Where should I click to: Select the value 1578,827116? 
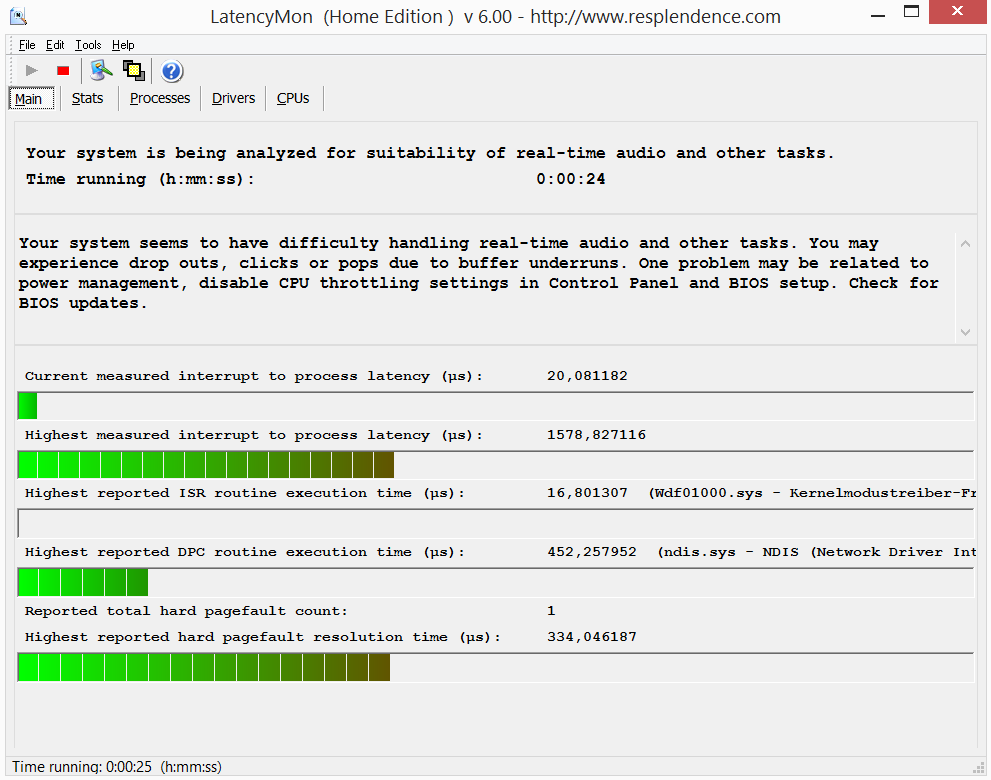click(x=596, y=434)
